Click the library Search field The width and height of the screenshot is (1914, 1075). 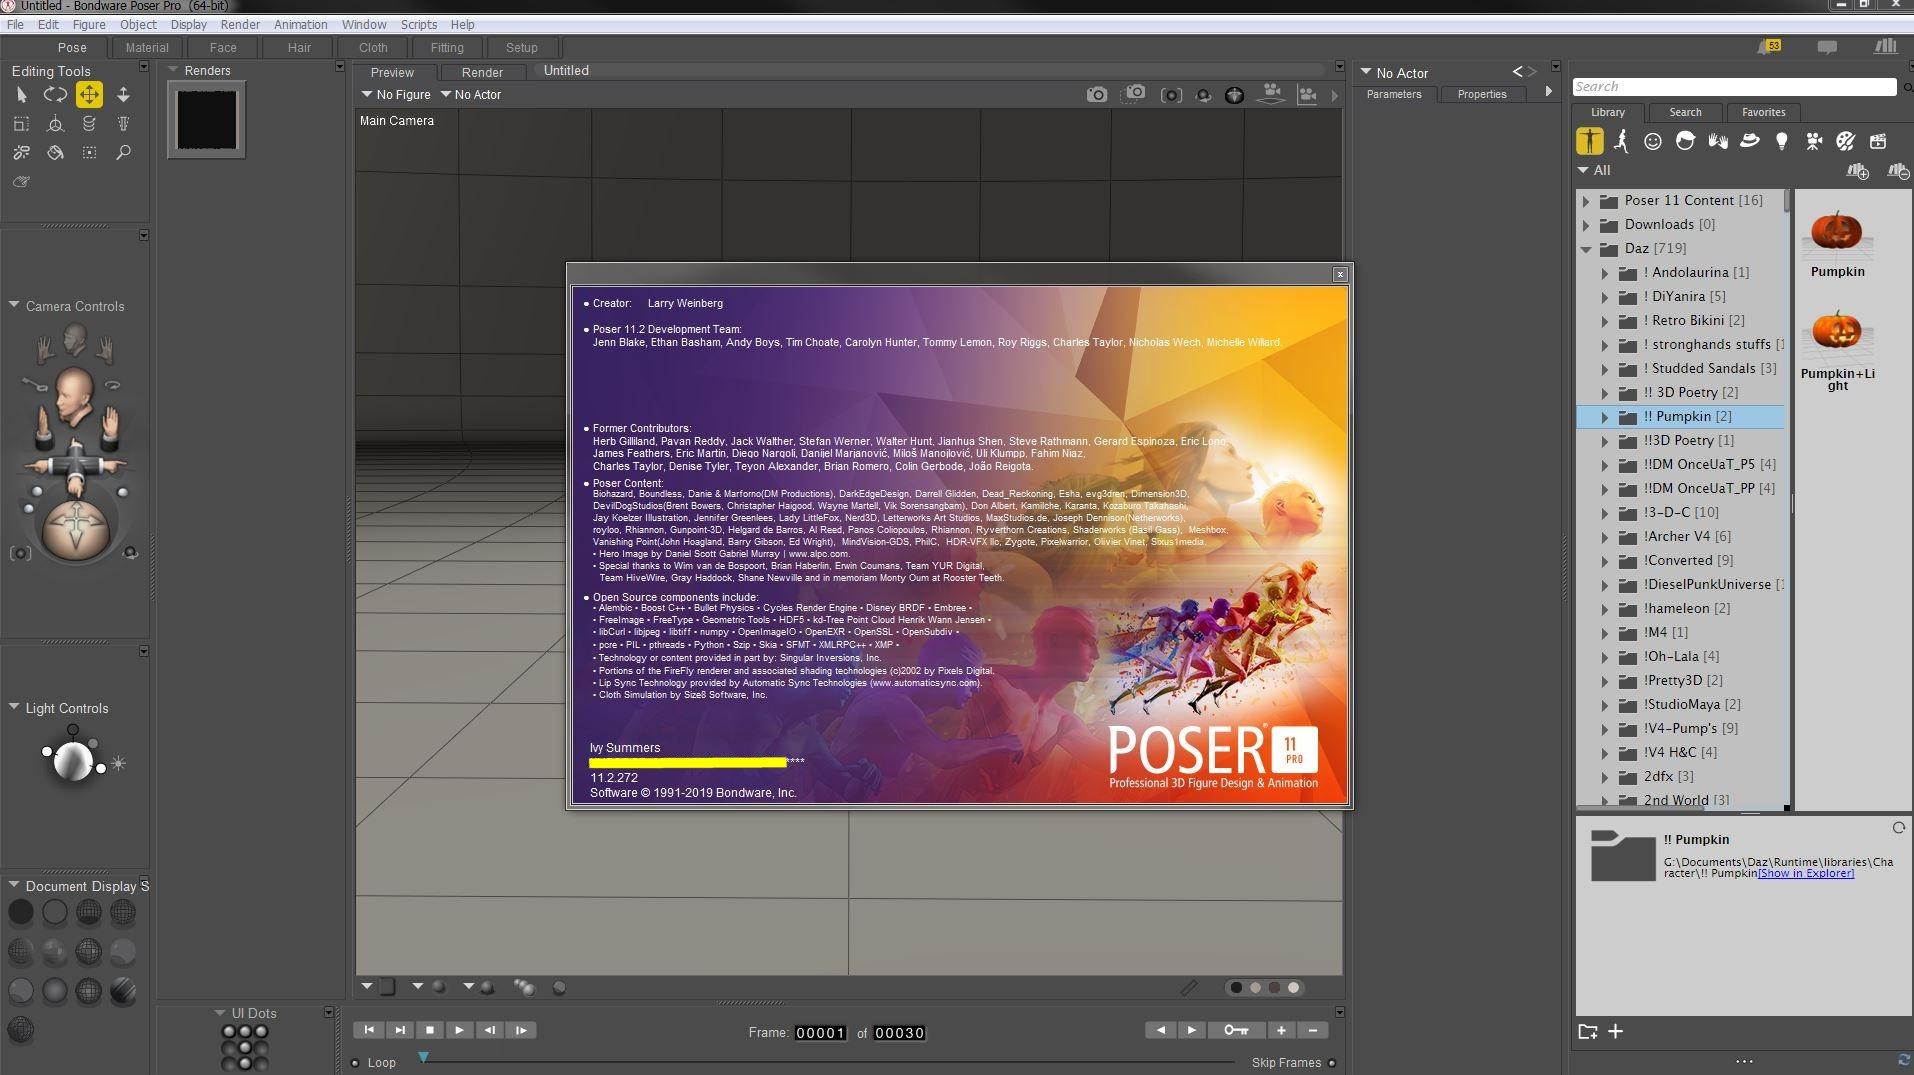[x=1734, y=87]
